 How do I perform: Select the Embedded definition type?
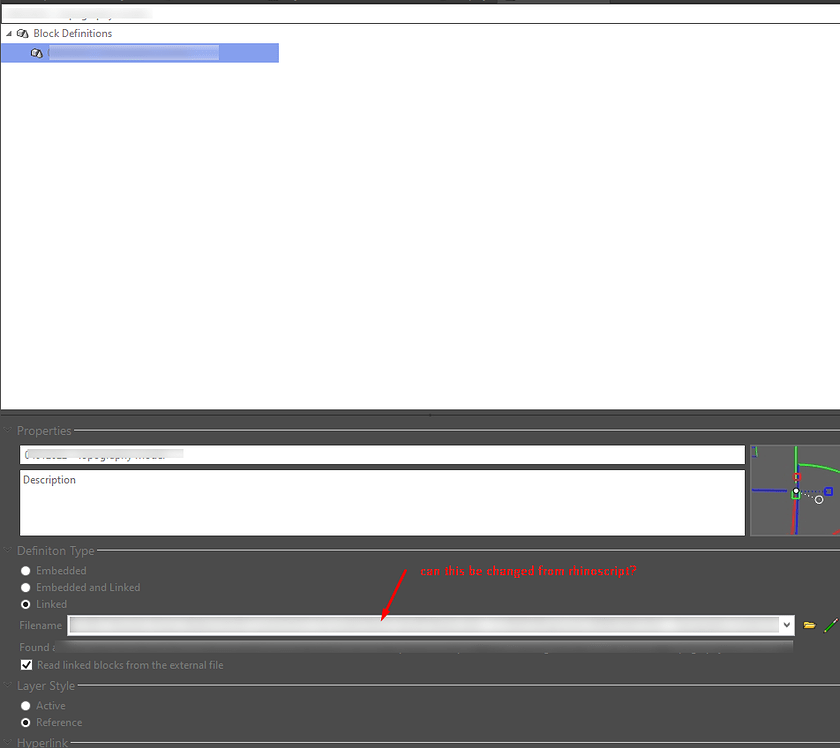click(25, 570)
